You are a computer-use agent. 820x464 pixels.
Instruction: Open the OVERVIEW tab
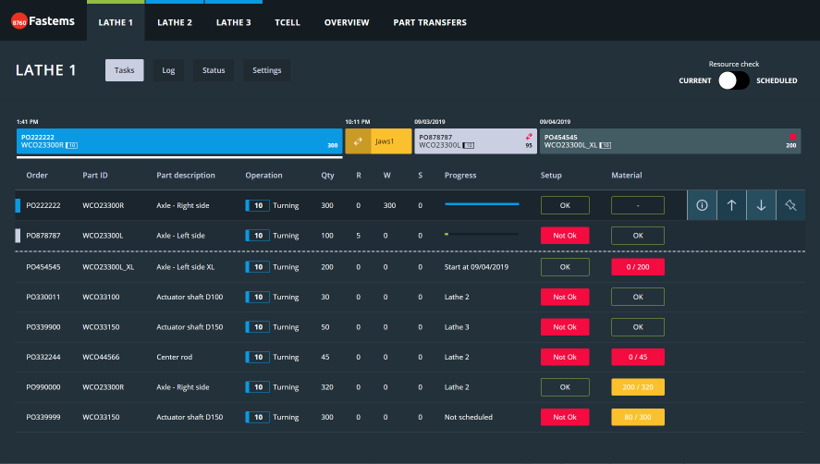click(346, 22)
